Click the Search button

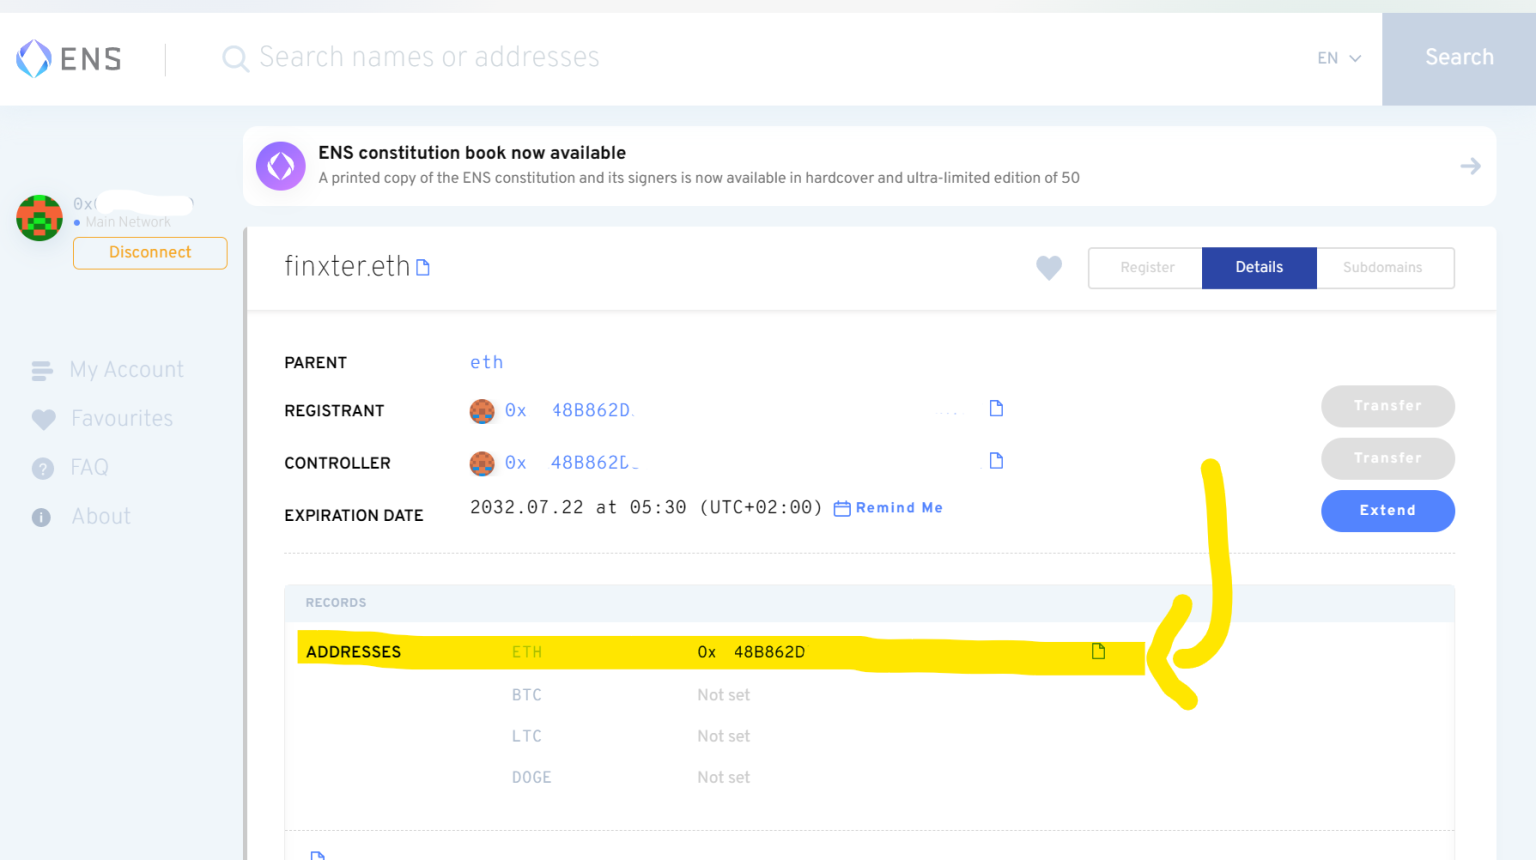(x=1459, y=58)
